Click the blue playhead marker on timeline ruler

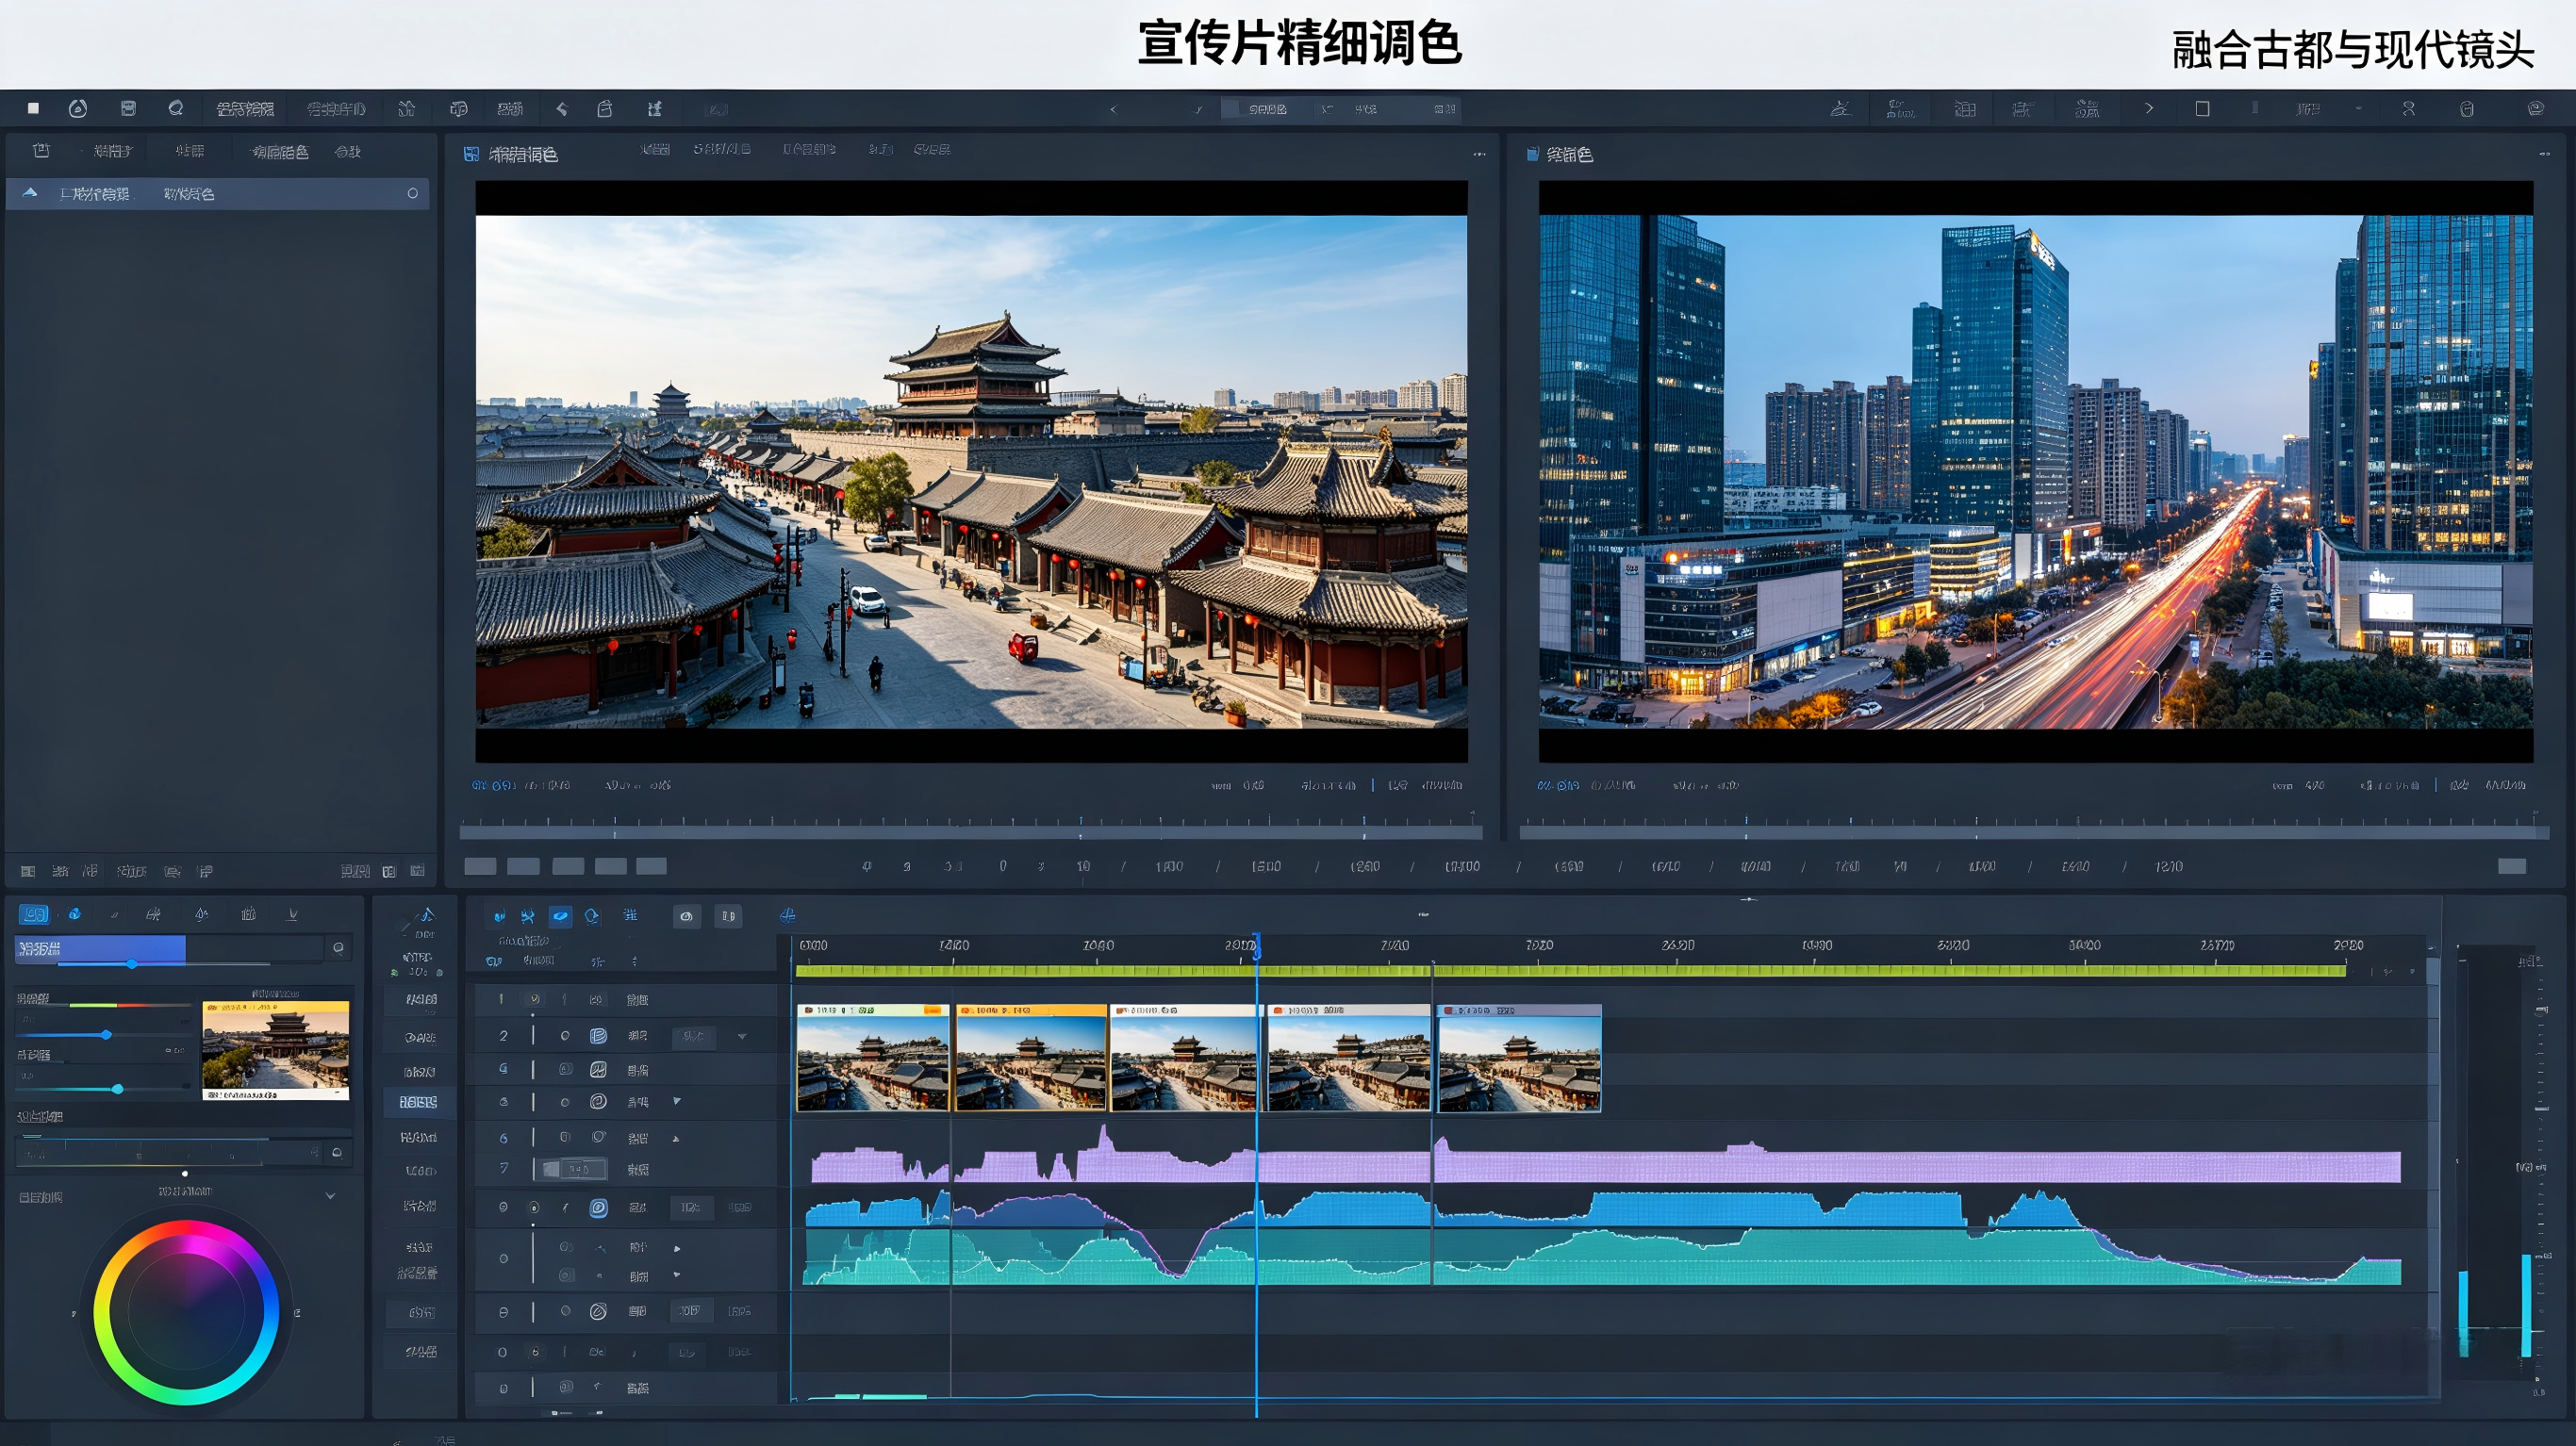(x=1256, y=946)
